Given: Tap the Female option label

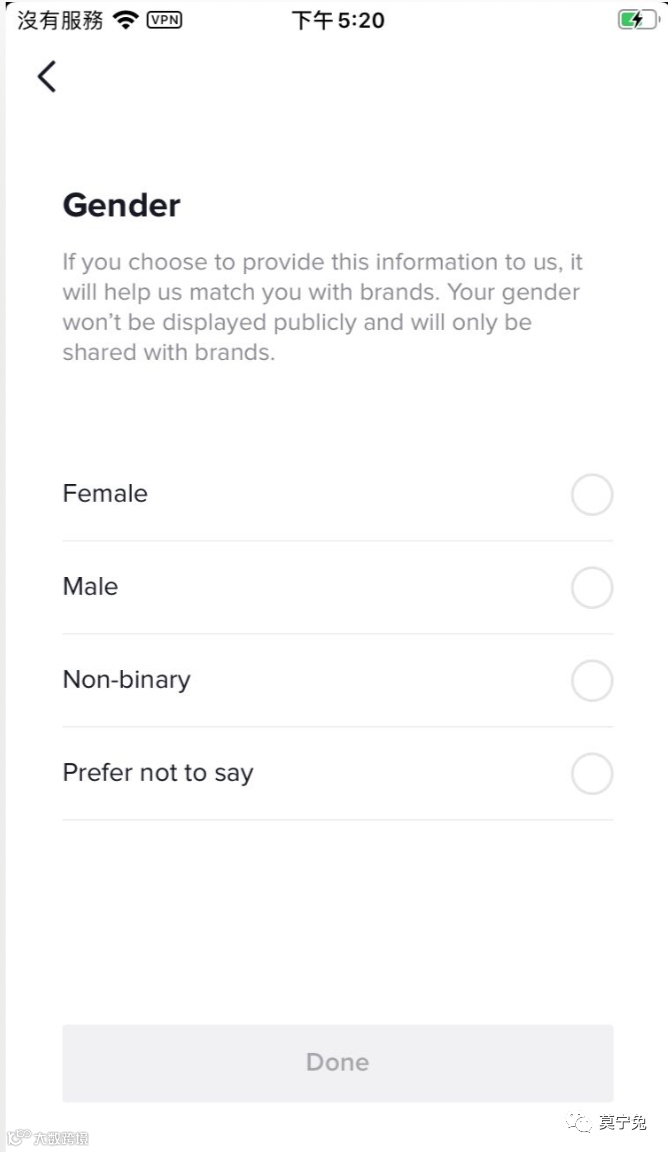Looking at the screenshot, I should (105, 494).
